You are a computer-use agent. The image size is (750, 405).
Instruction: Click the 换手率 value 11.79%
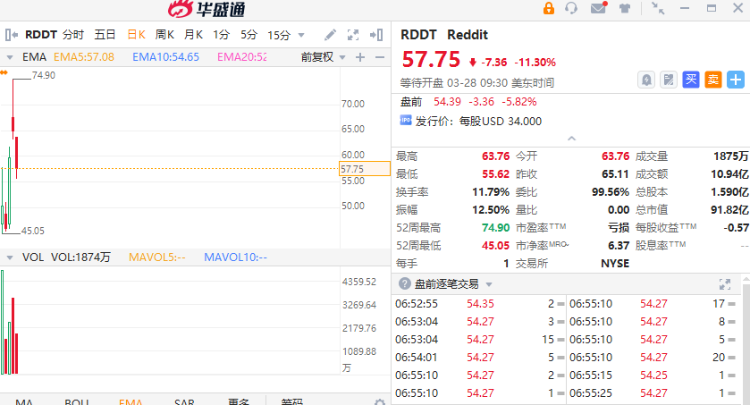pyautogui.click(x=490, y=192)
